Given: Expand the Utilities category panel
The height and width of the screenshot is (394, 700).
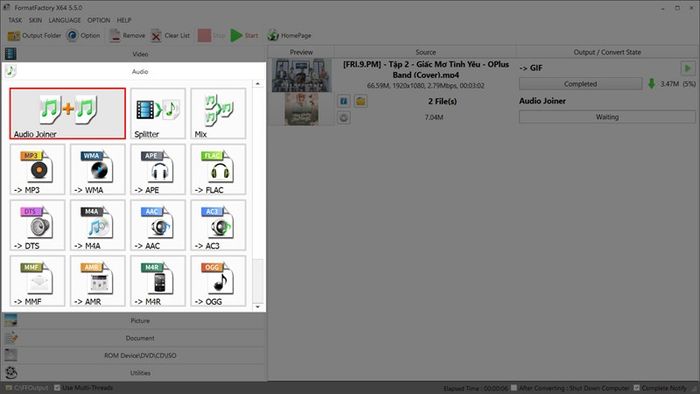Looking at the screenshot, I should click(x=134, y=373).
